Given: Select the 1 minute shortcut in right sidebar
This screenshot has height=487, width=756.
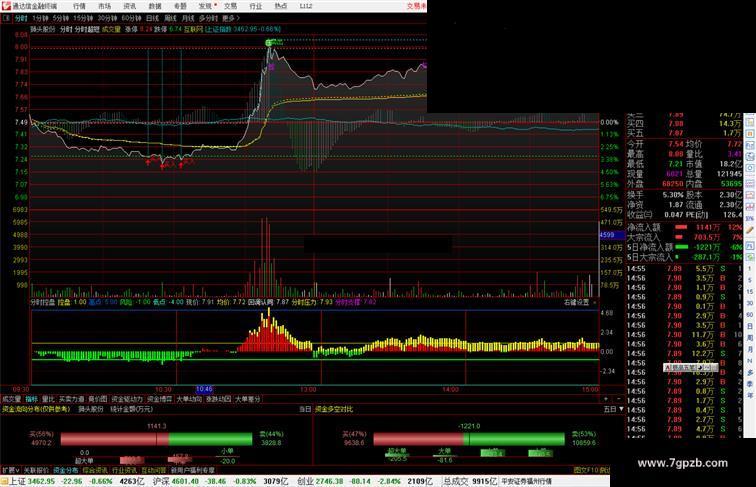Looking at the screenshot, I should coord(750,268).
